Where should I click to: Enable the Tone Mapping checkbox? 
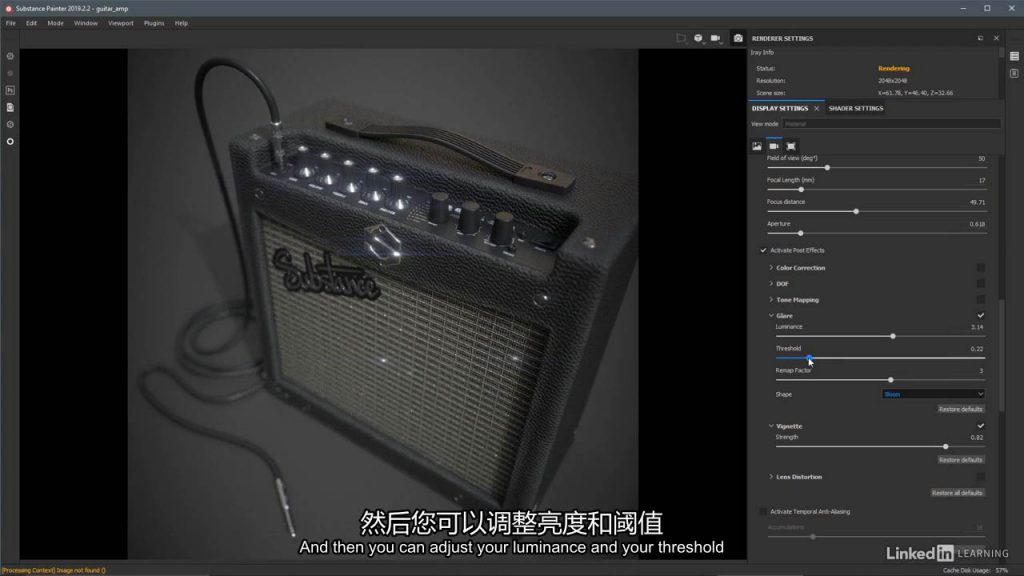point(980,300)
